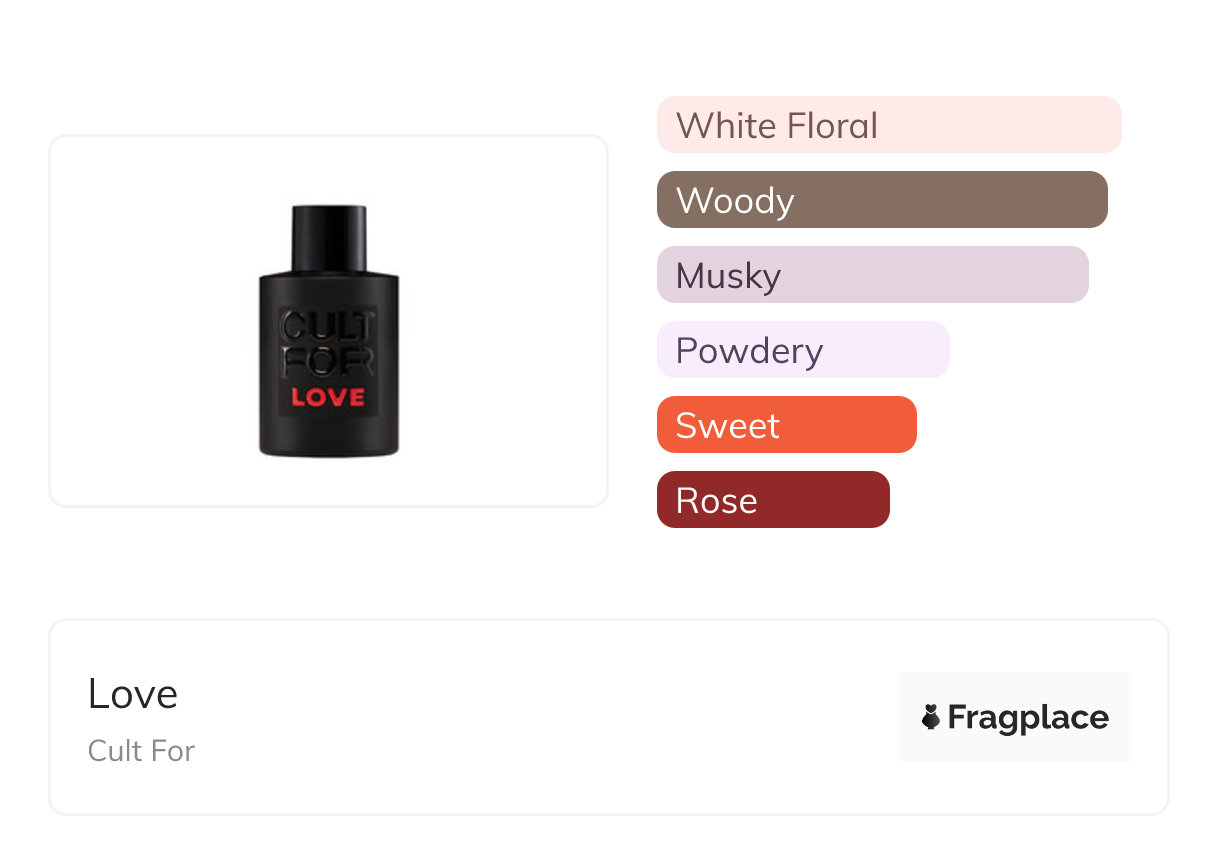Click the bottle's black cap
The height and width of the screenshot is (864, 1218).
pos(329,237)
